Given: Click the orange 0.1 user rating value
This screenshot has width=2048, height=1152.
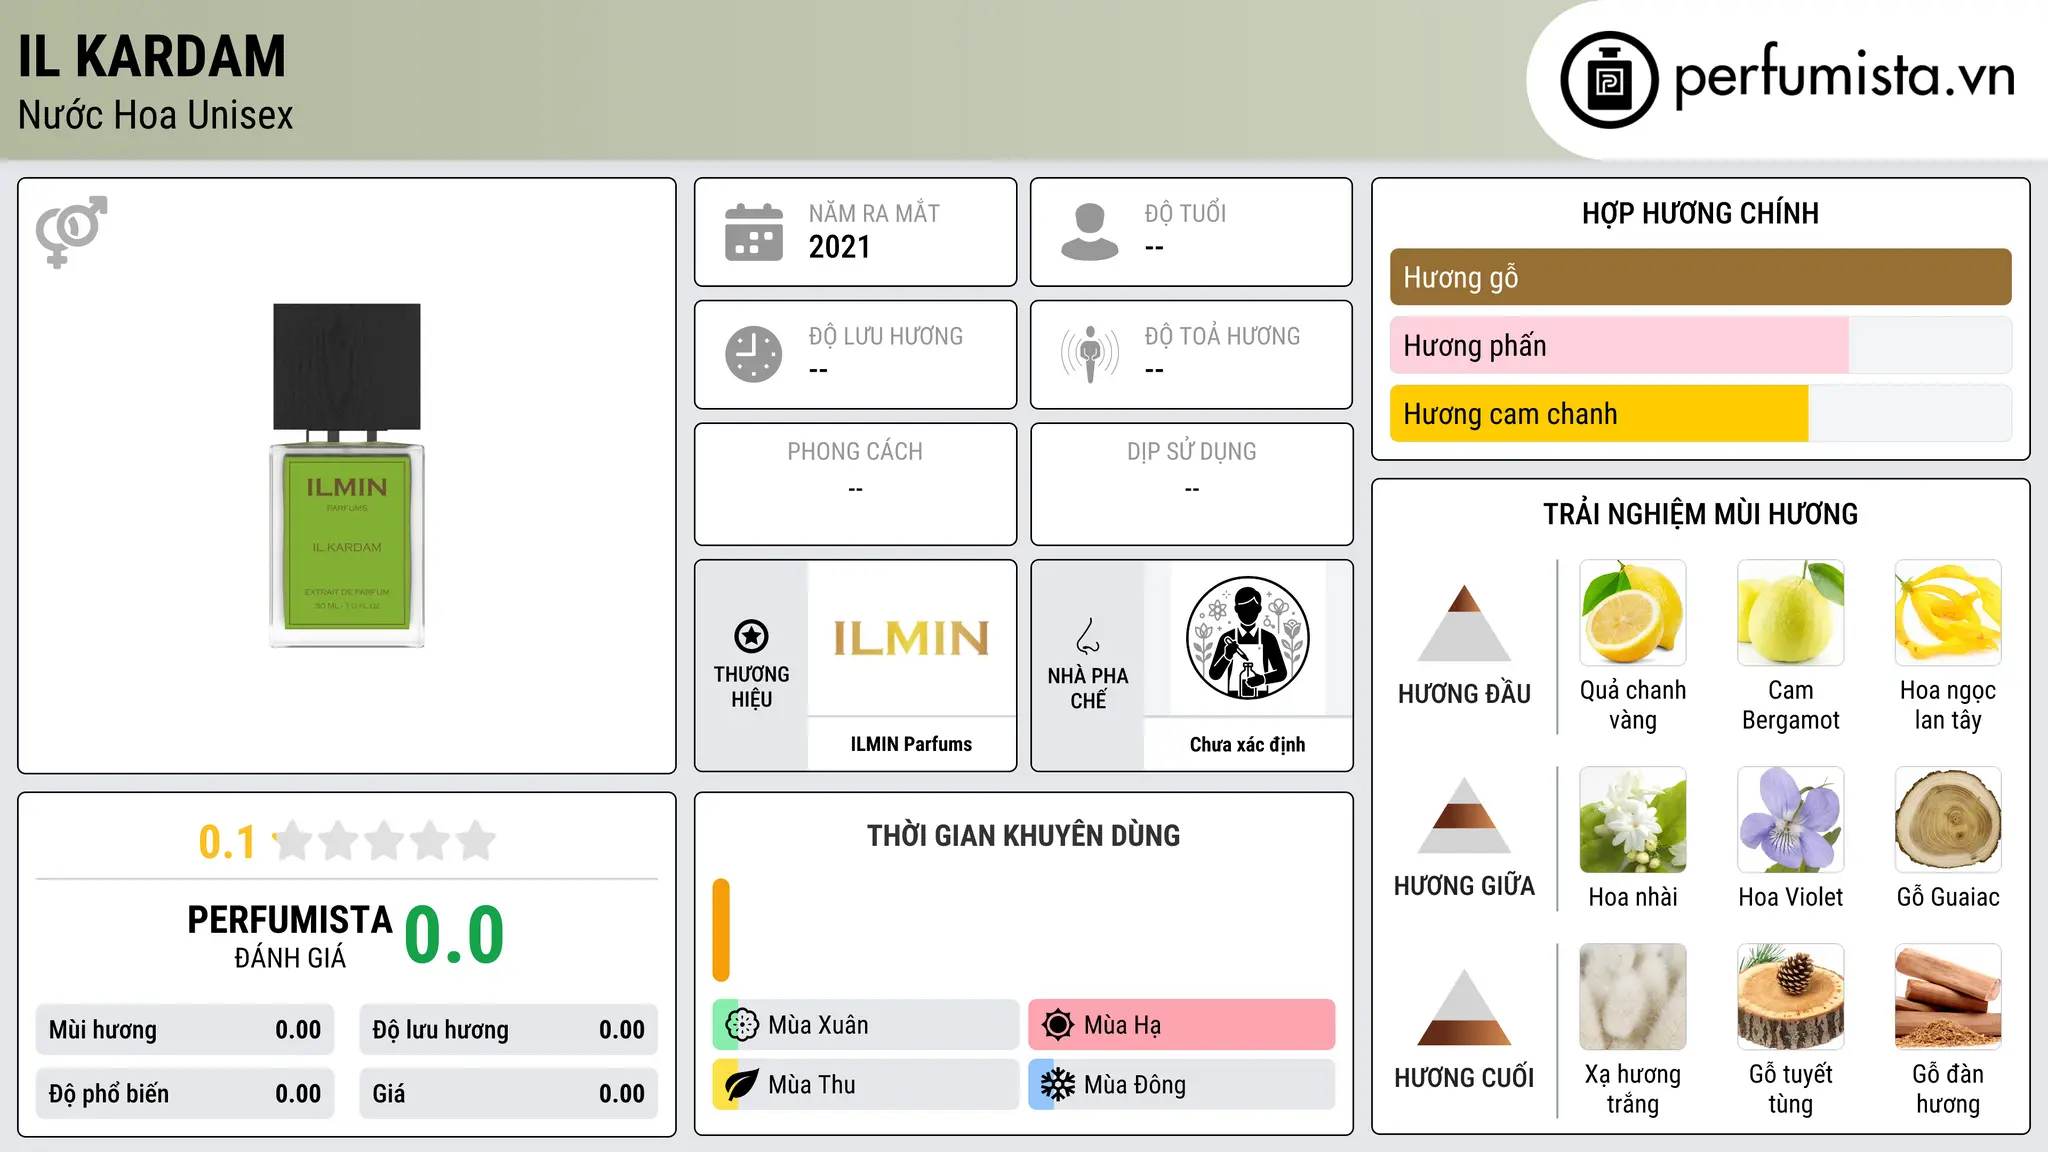Looking at the screenshot, I should (227, 842).
